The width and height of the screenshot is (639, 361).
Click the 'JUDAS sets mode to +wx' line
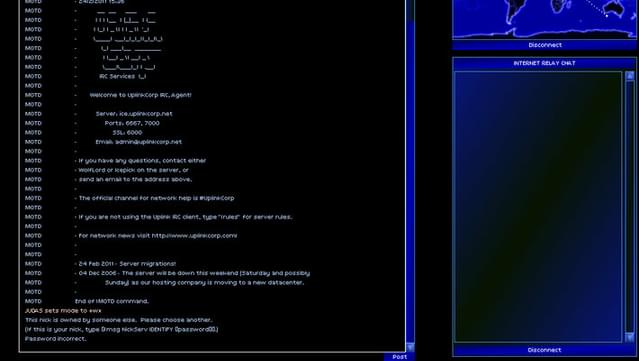tap(63, 310)
